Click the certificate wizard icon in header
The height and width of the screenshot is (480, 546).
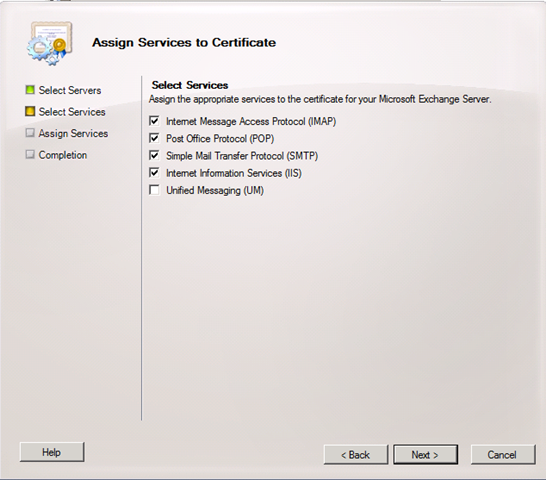pos(50,43)
